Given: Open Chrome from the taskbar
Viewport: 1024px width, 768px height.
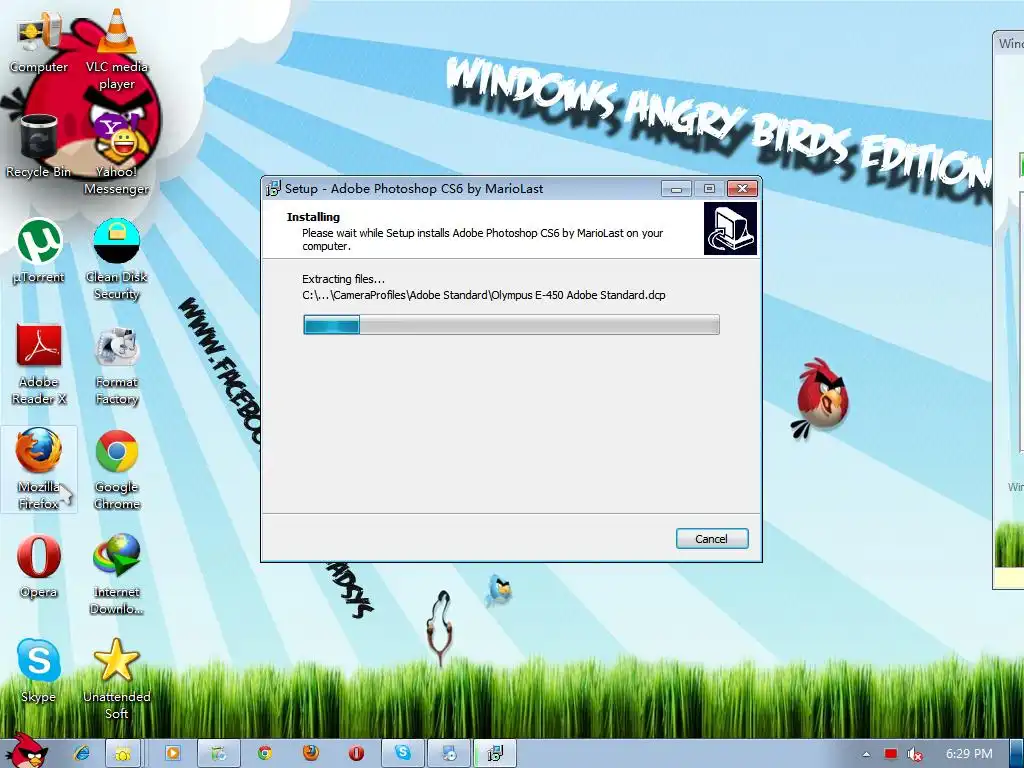Looking at the screenshot, I should point(264,753).
